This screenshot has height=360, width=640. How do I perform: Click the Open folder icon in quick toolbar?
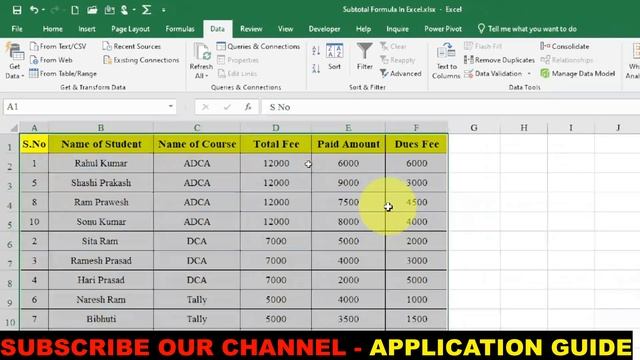pyautogui.click(x=92, y=10)
